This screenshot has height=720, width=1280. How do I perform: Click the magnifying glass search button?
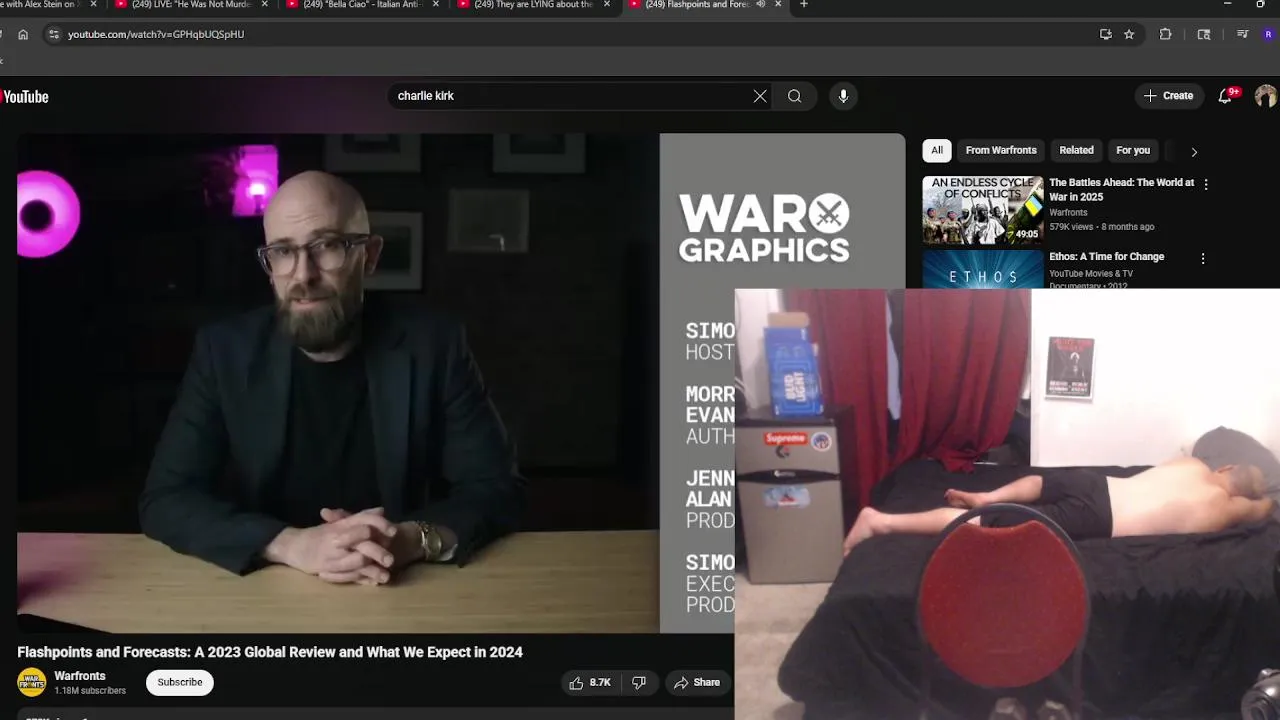[x=794, y=96]
